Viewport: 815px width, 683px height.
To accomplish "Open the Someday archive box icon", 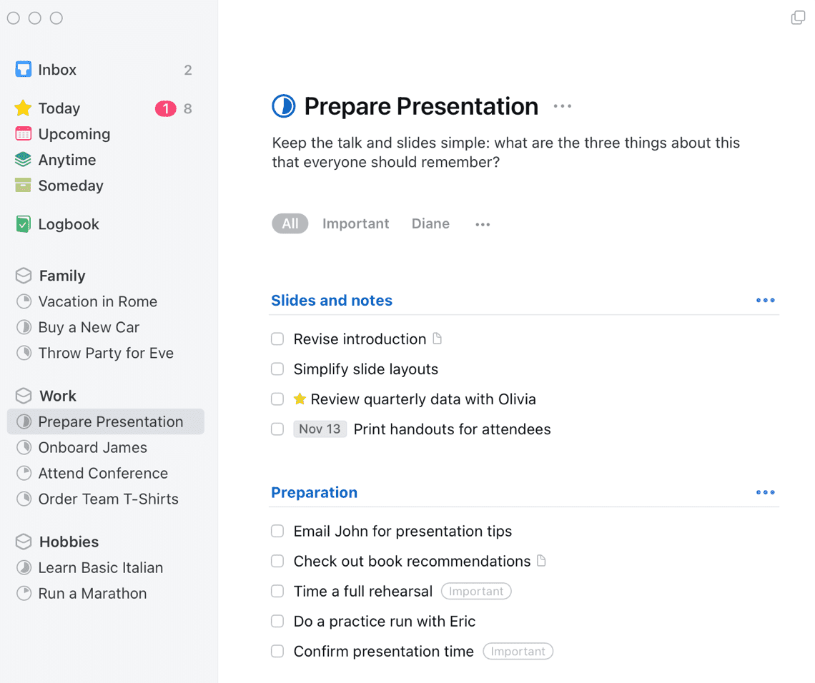I will [23, 186].
